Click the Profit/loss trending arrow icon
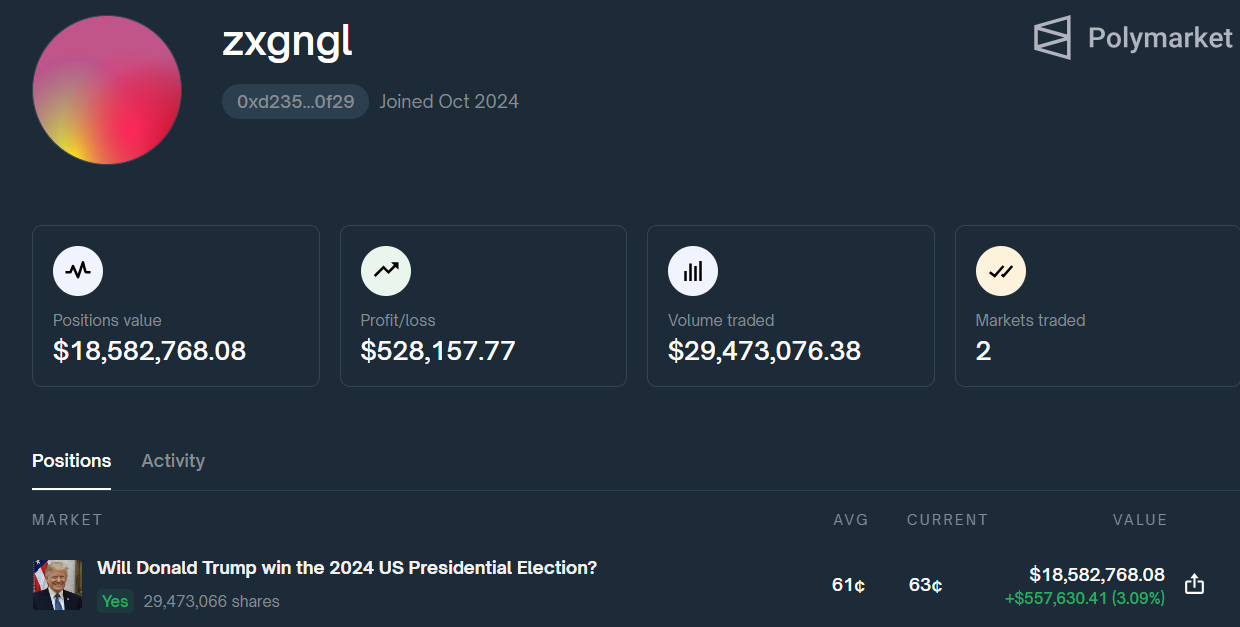Screen dimensions: 1240x627 tap(386, 271)
